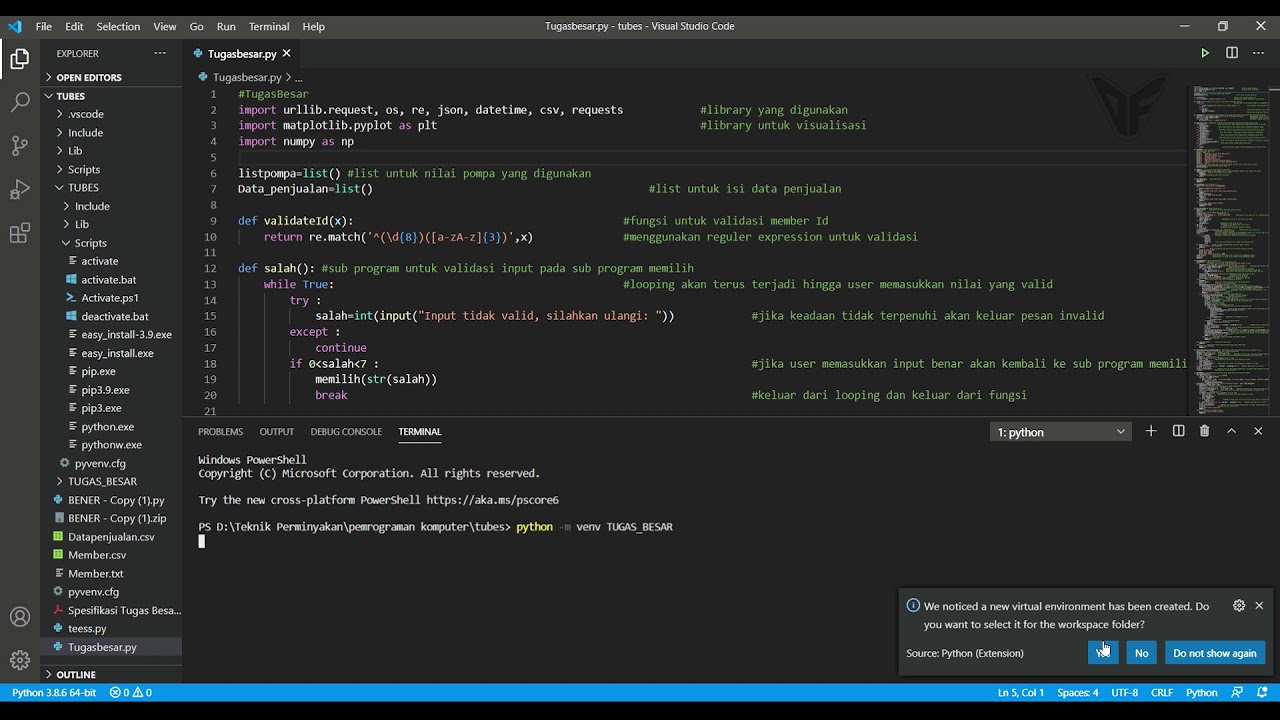Screen dimensions: 1280x720
Task: Select the terminal '1: python' dropdown
Action: [x=1061, y=432]
